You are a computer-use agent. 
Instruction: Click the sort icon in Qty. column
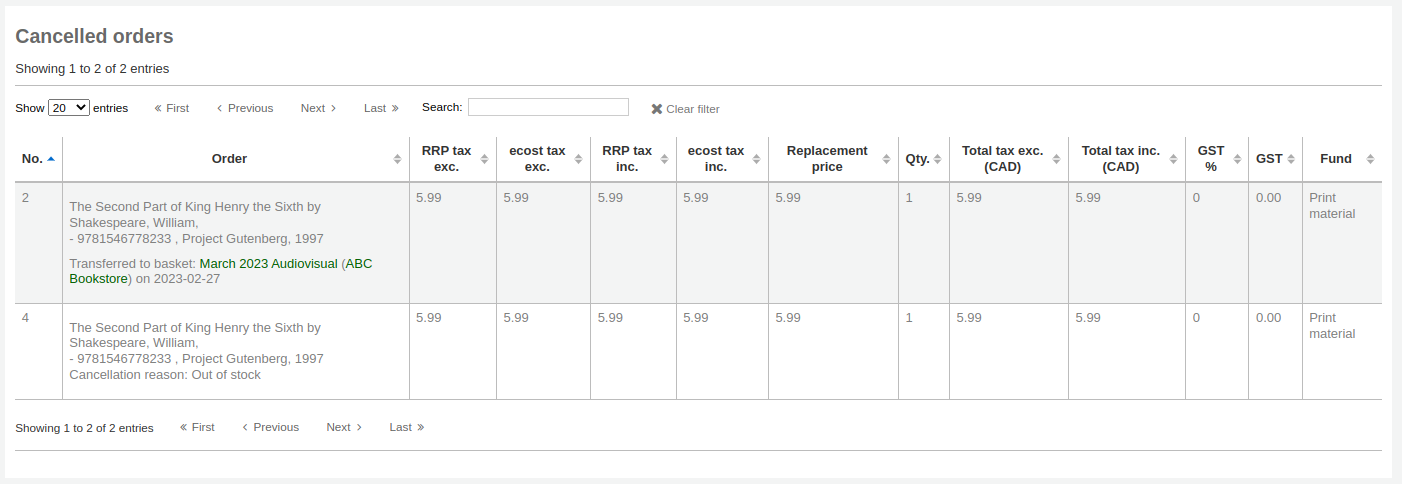click(937, 159)
